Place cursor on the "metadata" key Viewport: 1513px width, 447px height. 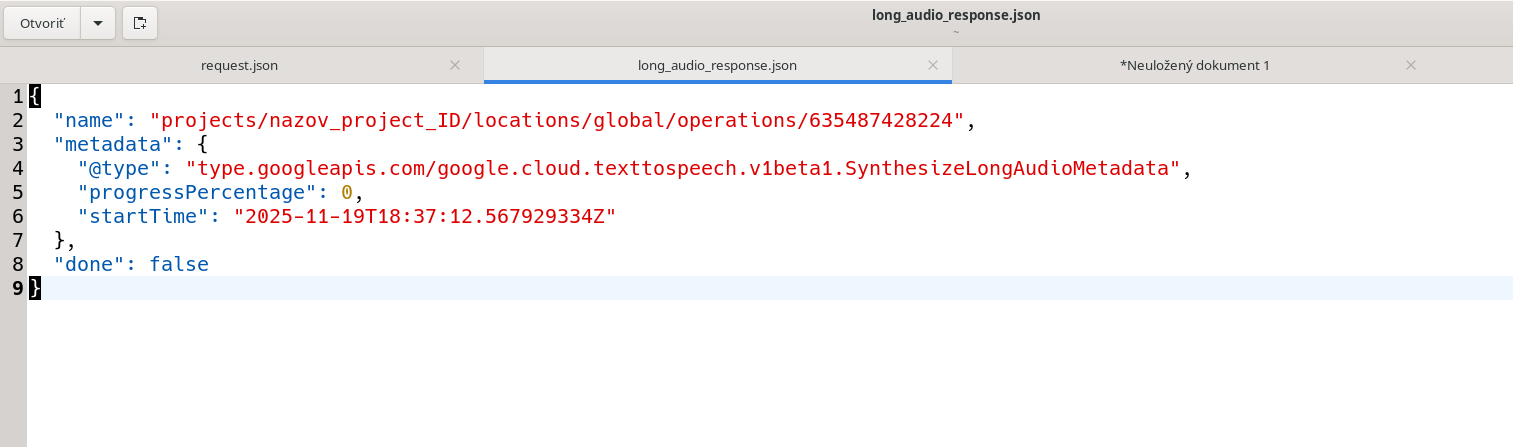(x=113, y=145)
